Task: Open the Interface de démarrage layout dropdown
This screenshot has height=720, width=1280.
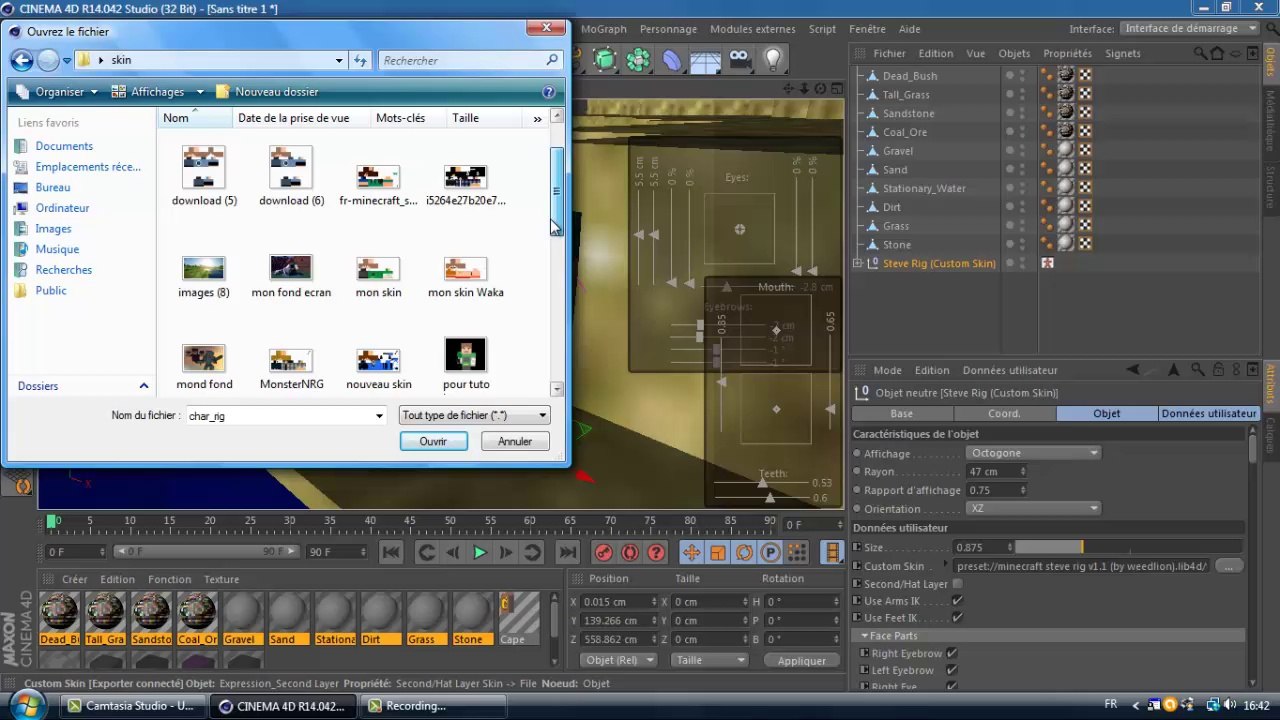Action: point(1190,29)
